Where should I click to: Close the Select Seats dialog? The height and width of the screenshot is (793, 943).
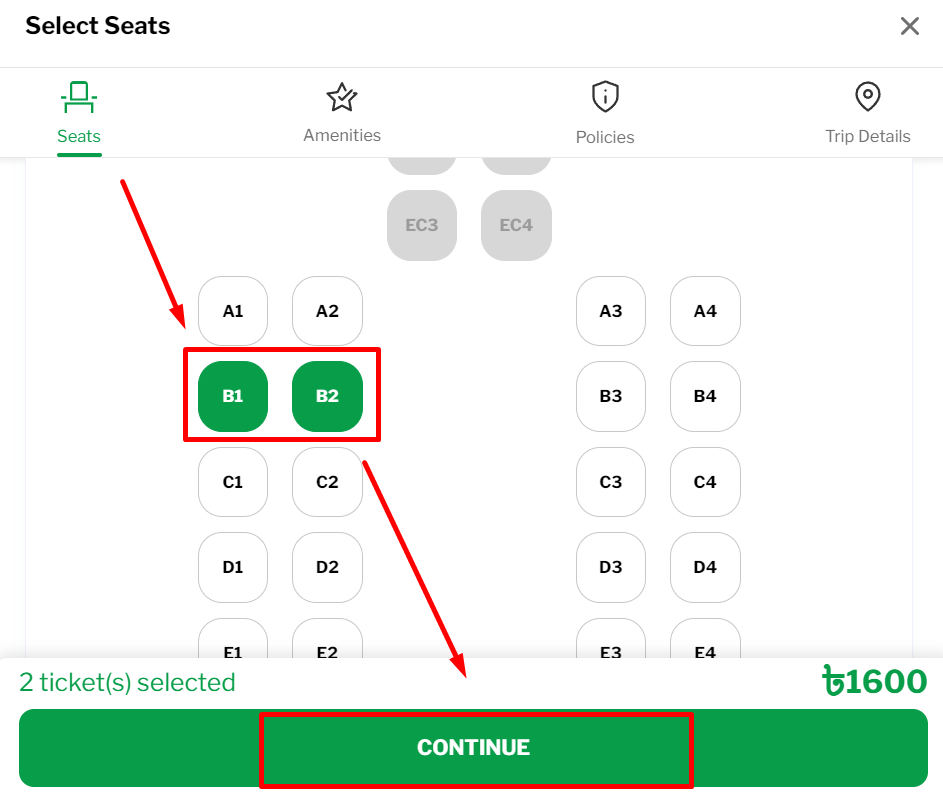click(x=909, y=26)
